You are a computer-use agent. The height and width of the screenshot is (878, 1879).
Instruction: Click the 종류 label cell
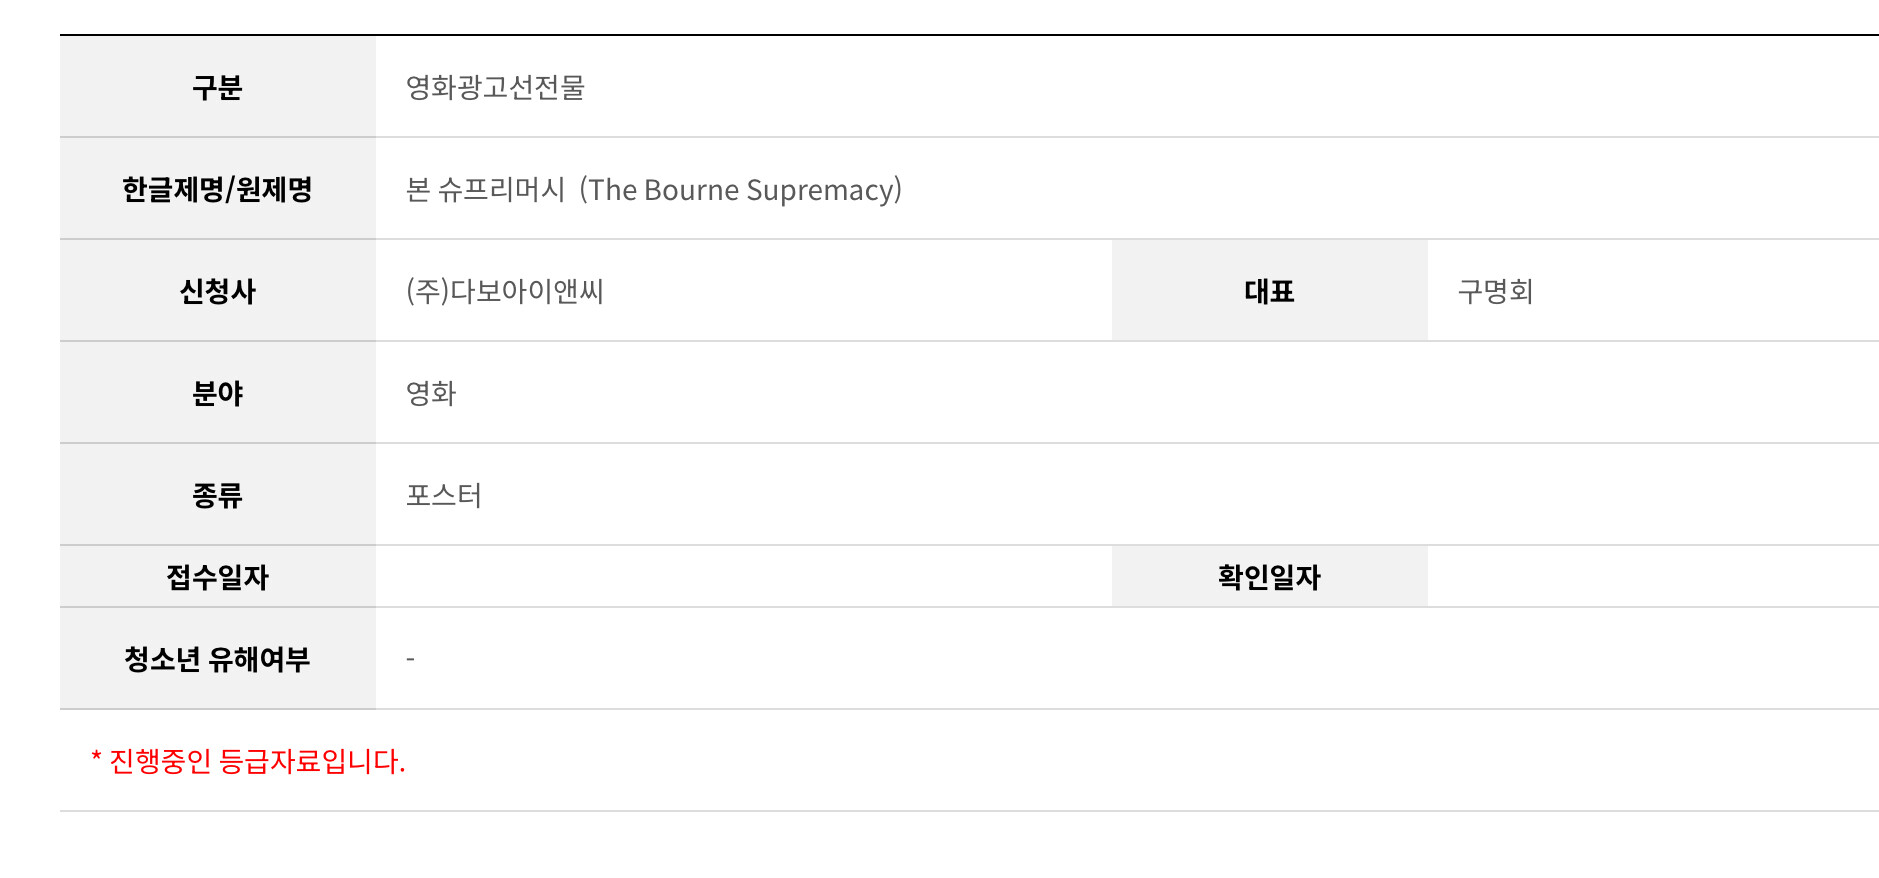point(218,495)
